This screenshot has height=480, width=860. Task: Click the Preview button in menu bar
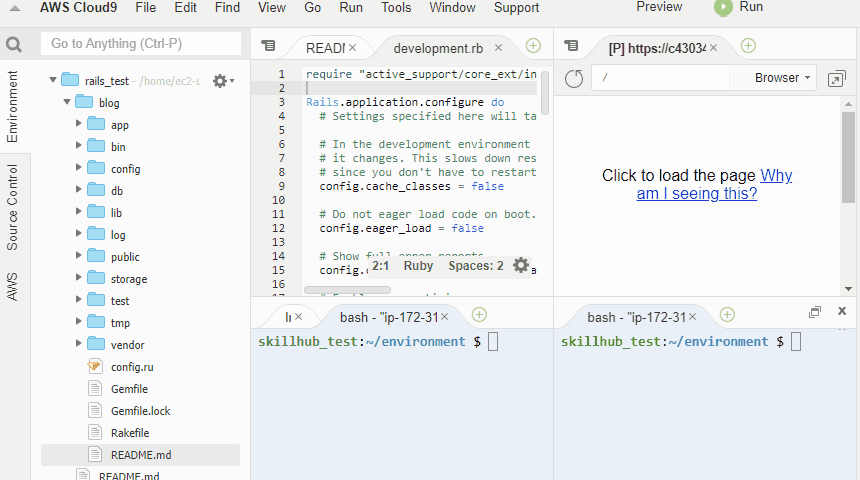point(659,7)
